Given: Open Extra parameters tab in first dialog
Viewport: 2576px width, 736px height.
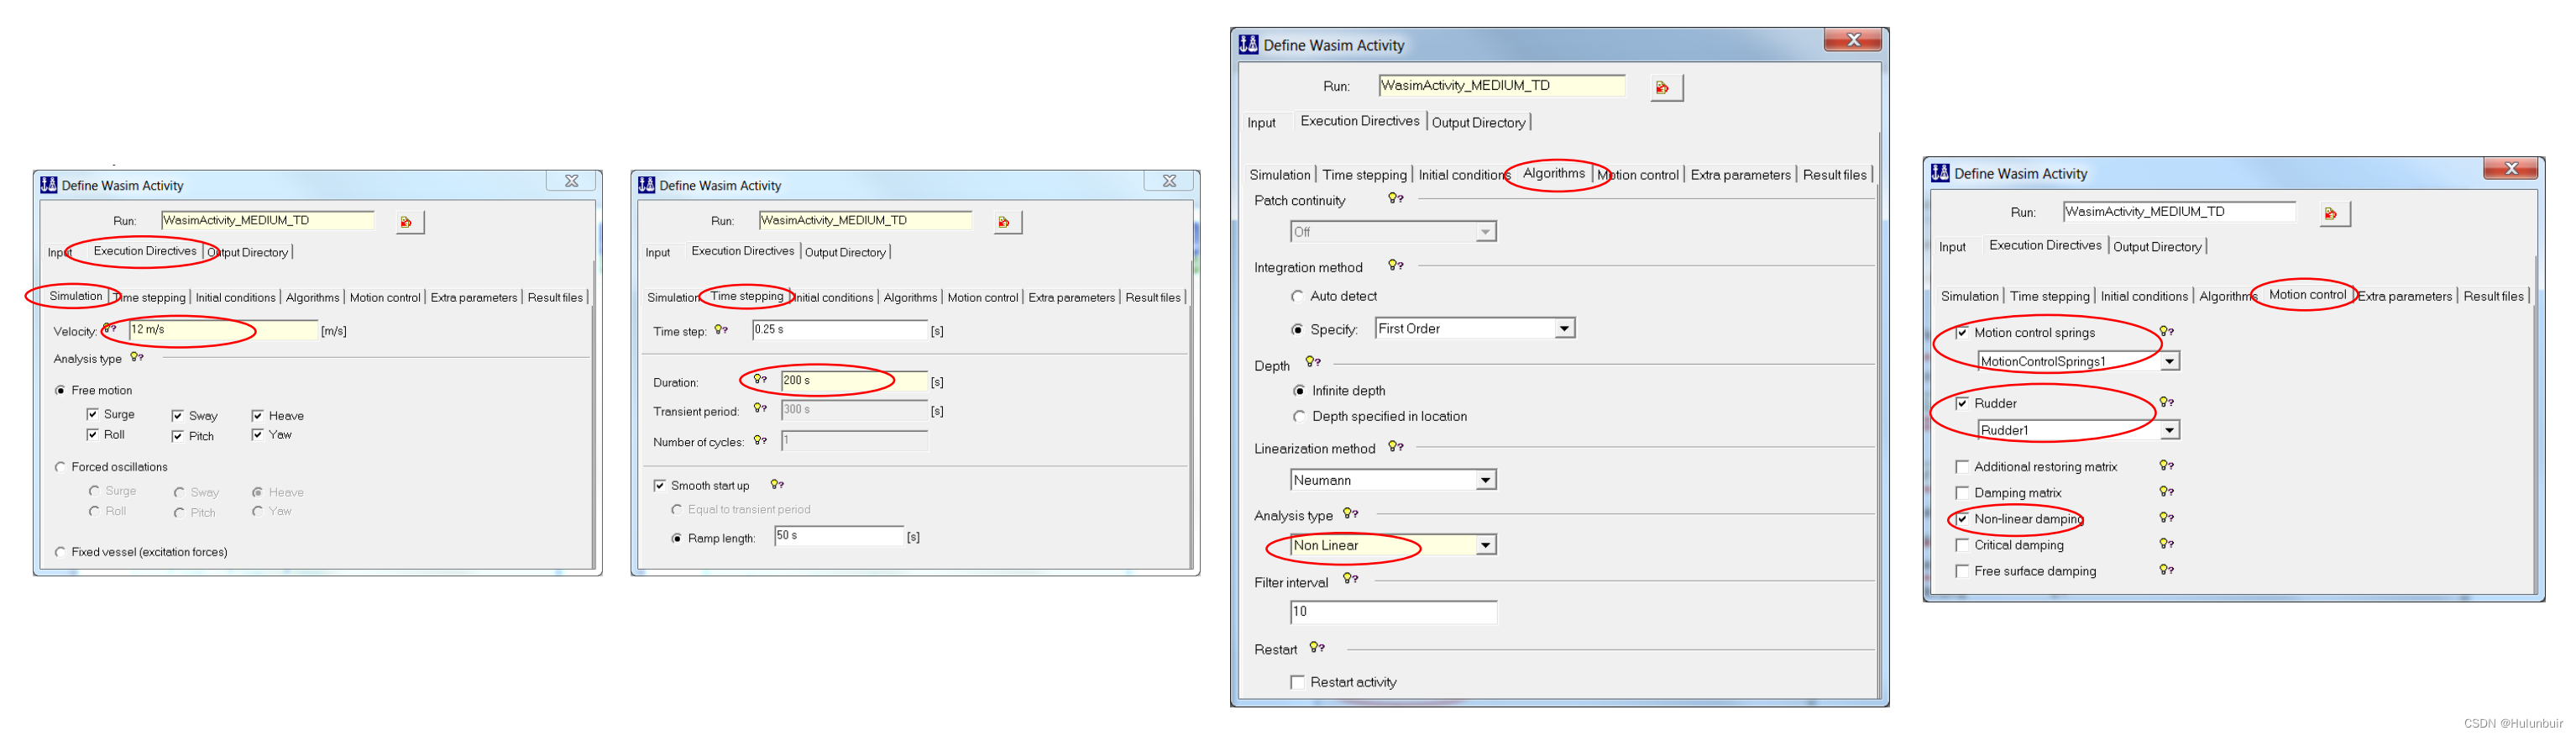Looking at the screenshot, I should point(473,297).
